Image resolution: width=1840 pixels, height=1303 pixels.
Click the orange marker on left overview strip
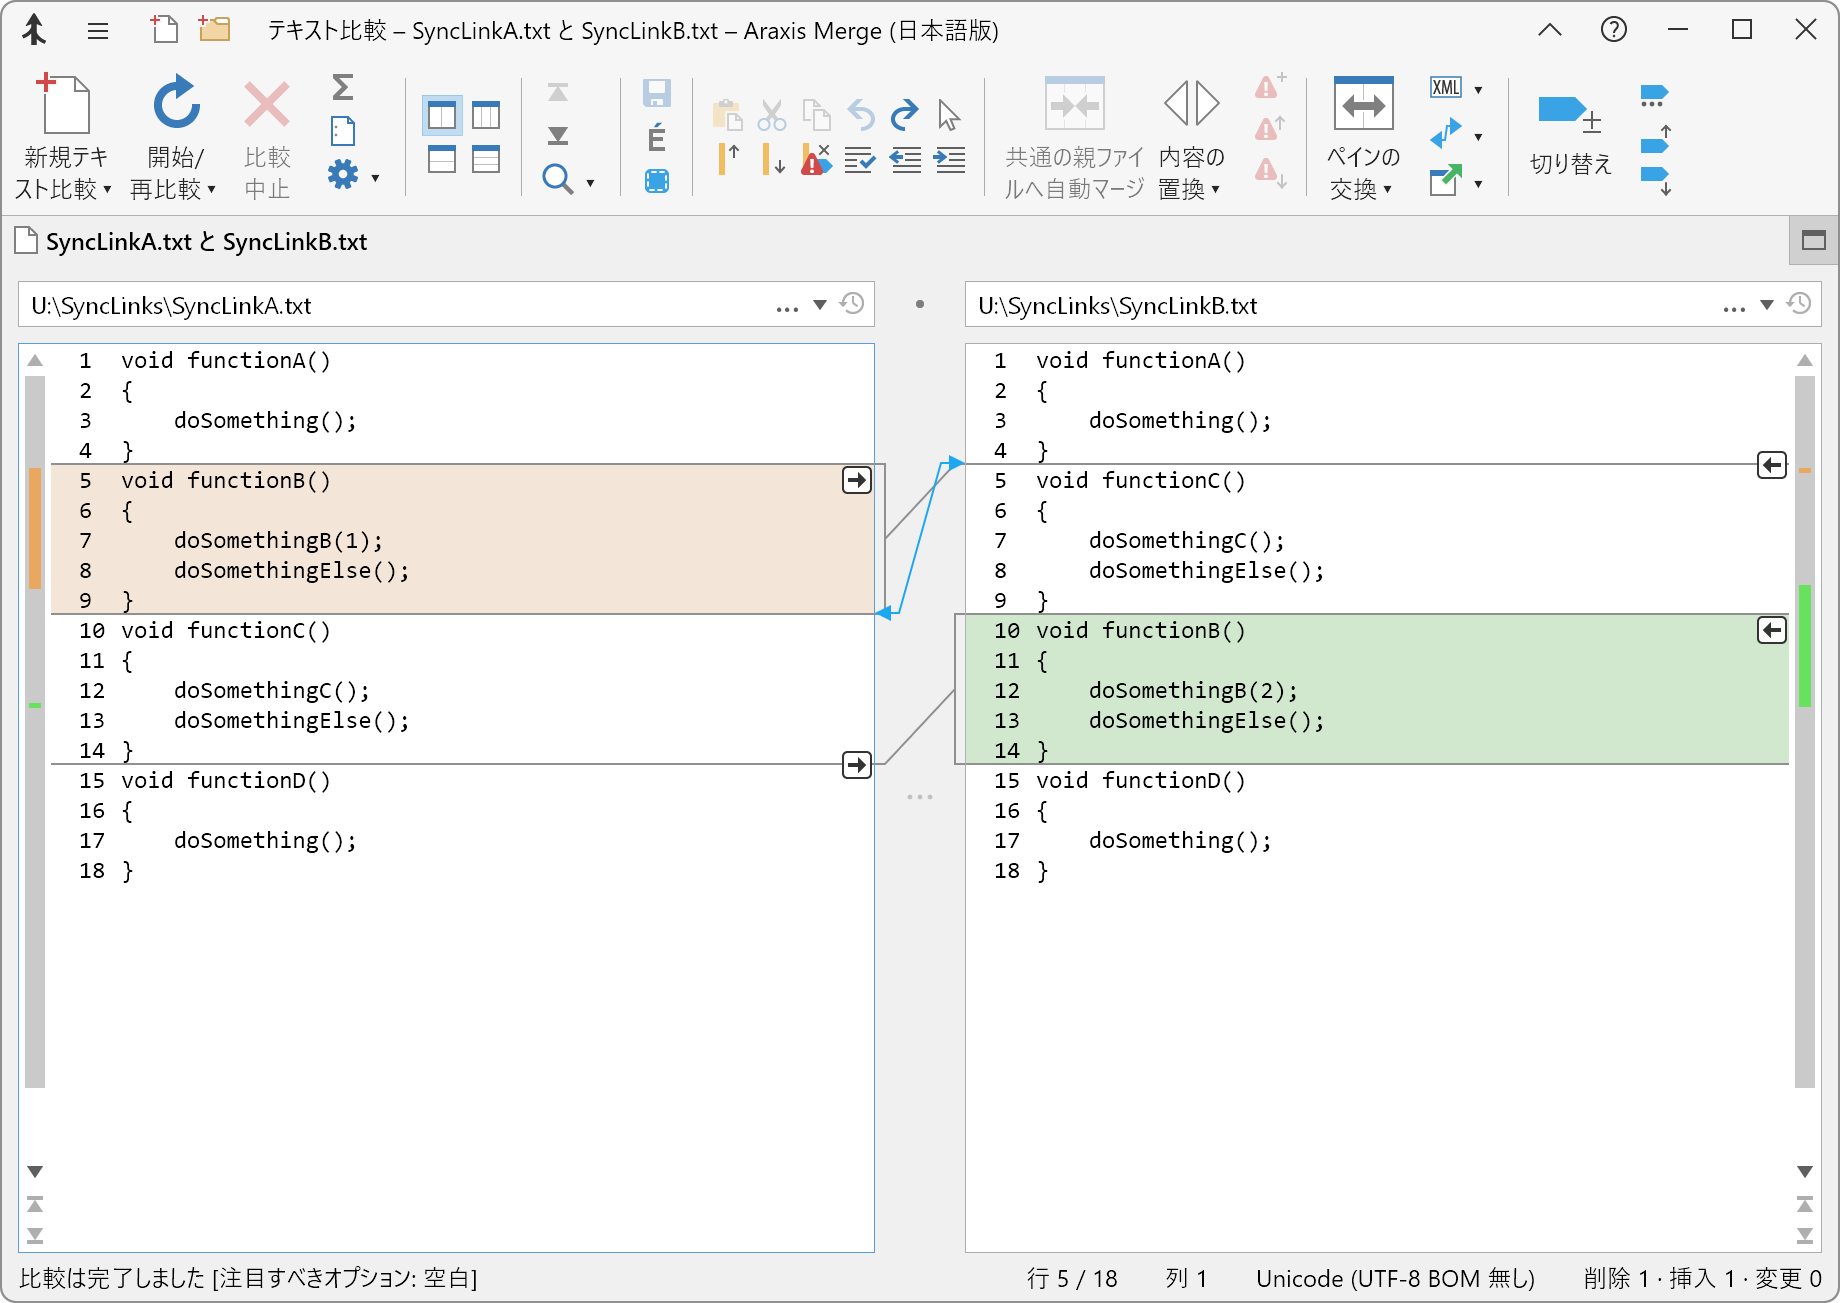pos(35,527)
